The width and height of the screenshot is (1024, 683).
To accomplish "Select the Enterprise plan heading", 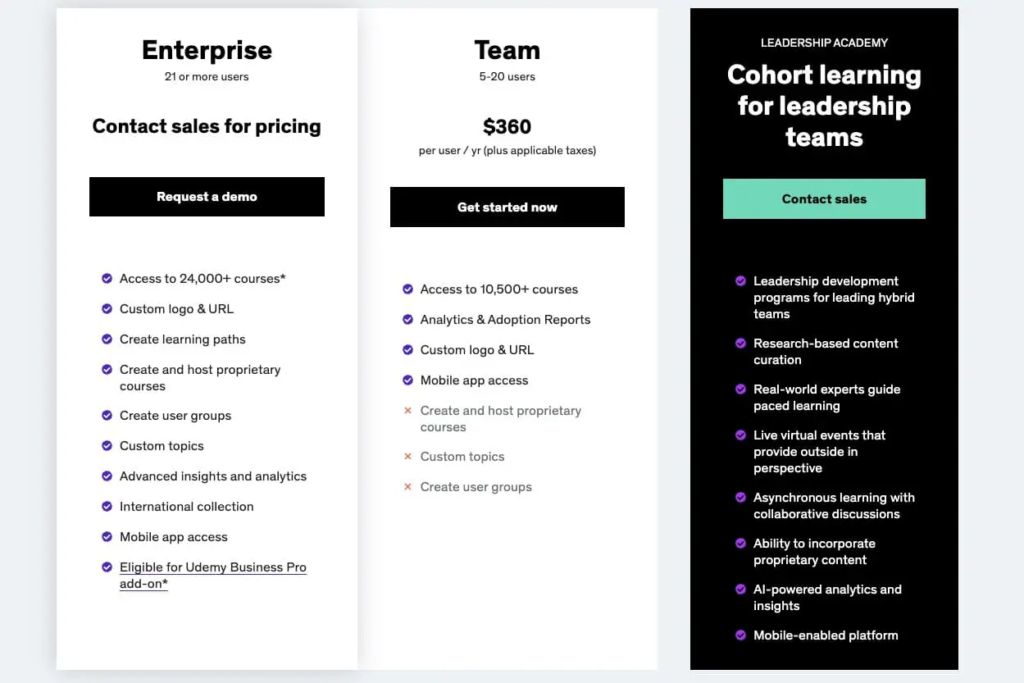I will [x=207, y=50].
